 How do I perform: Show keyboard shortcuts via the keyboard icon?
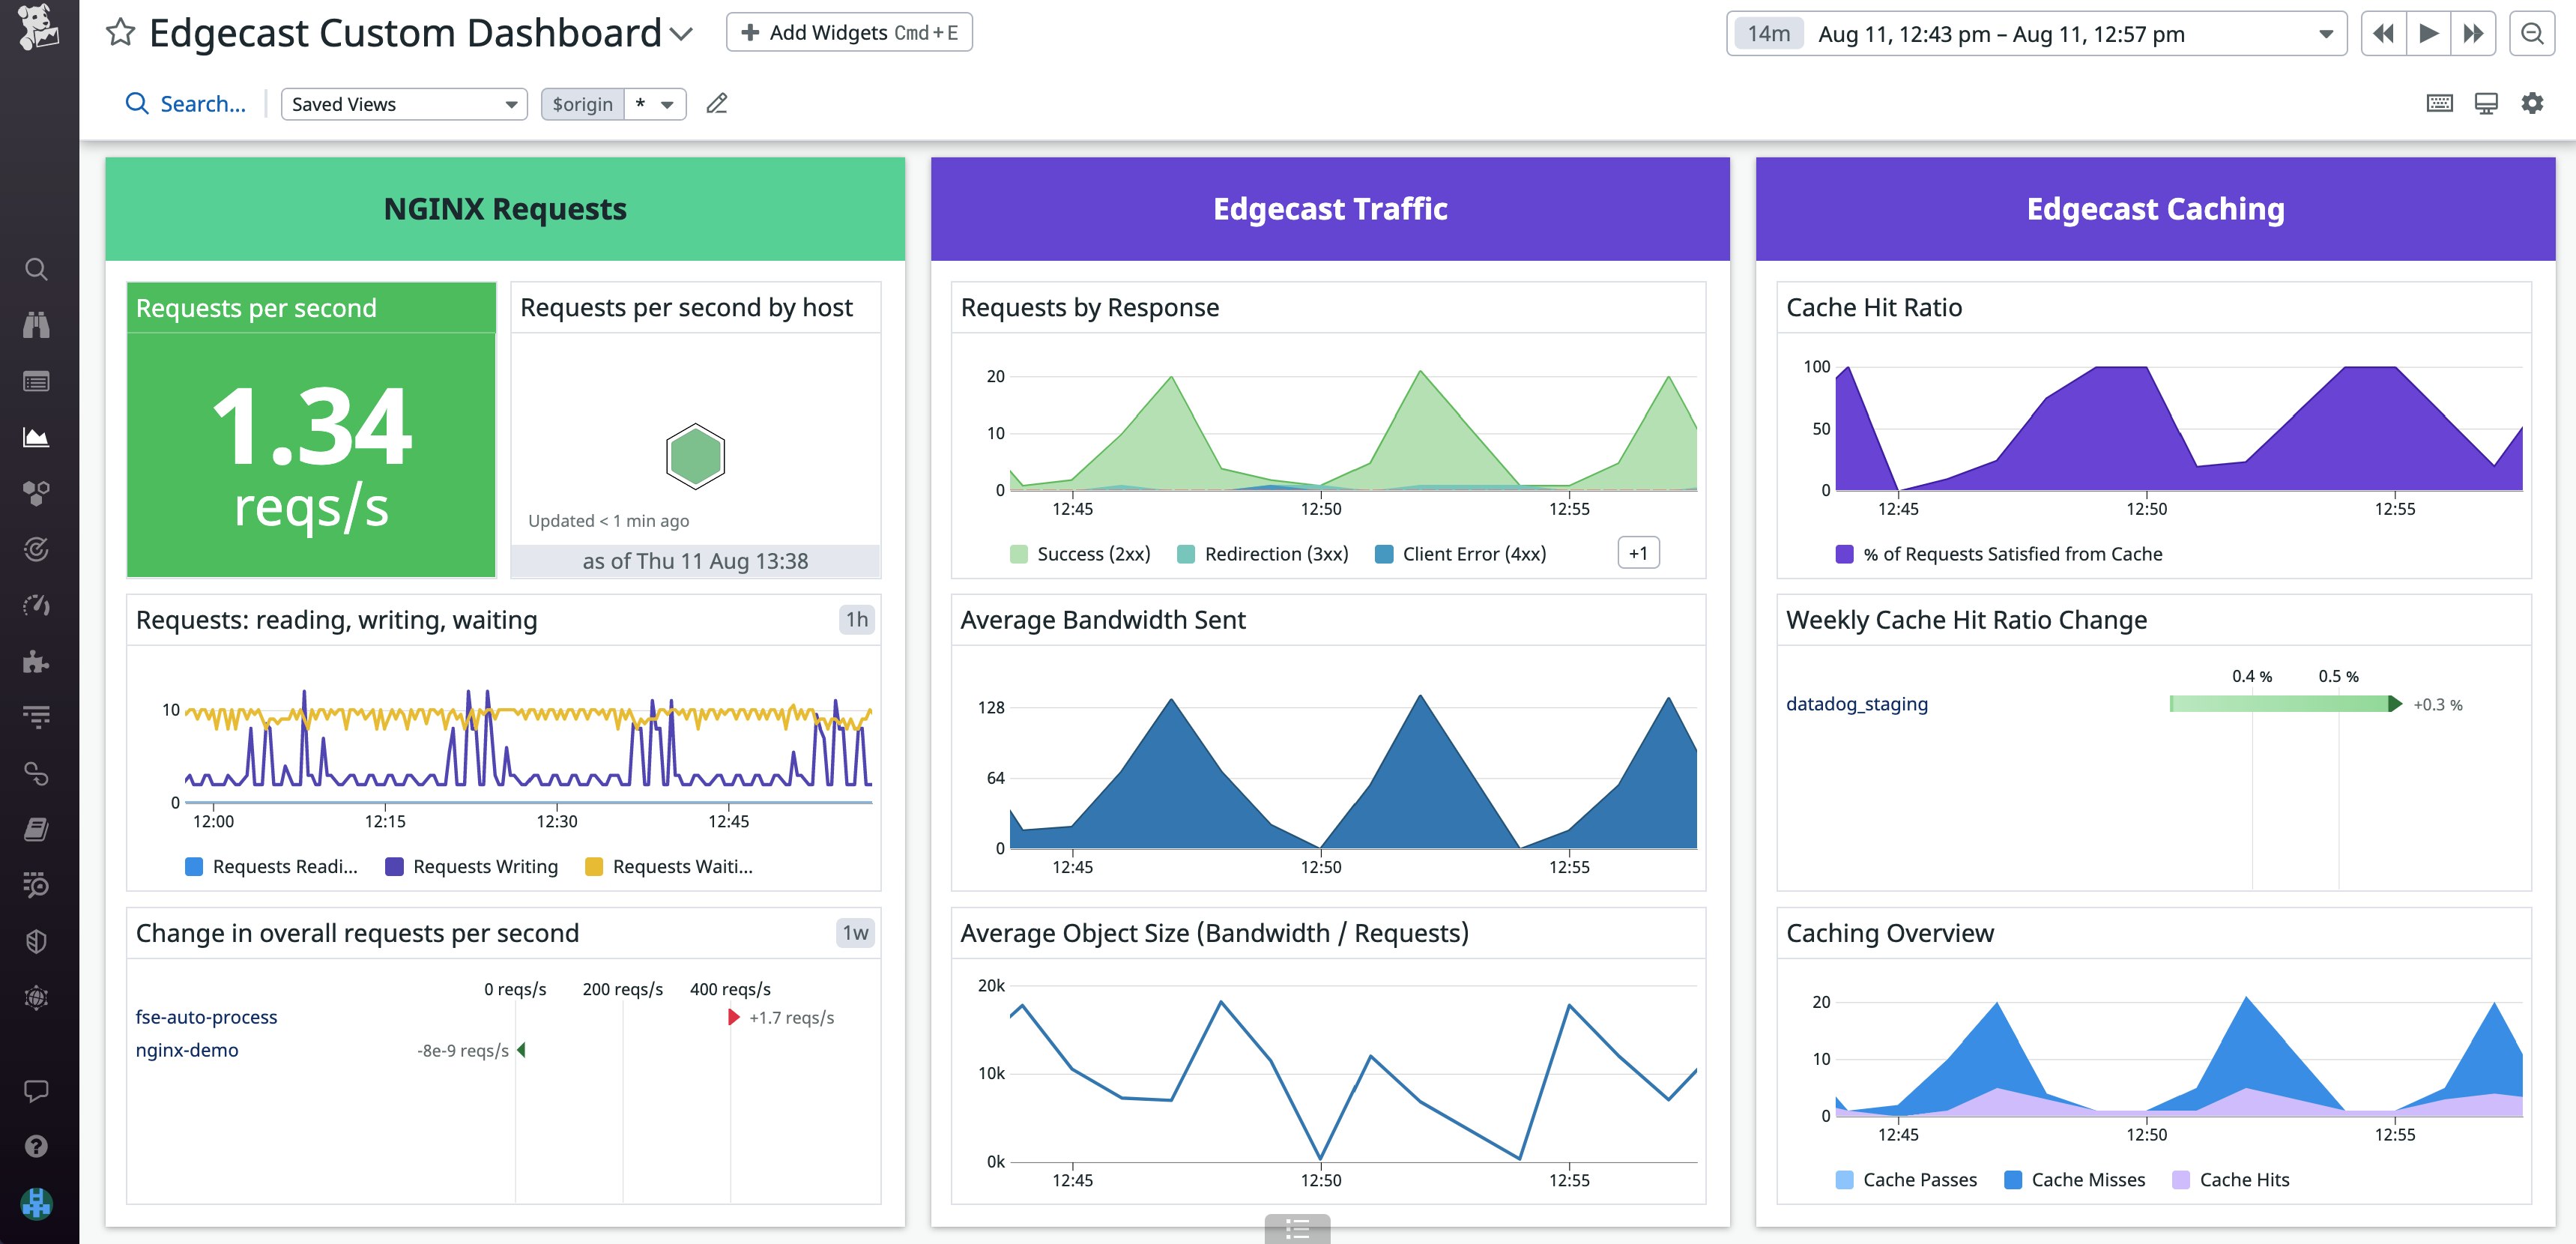(2440, 103)
